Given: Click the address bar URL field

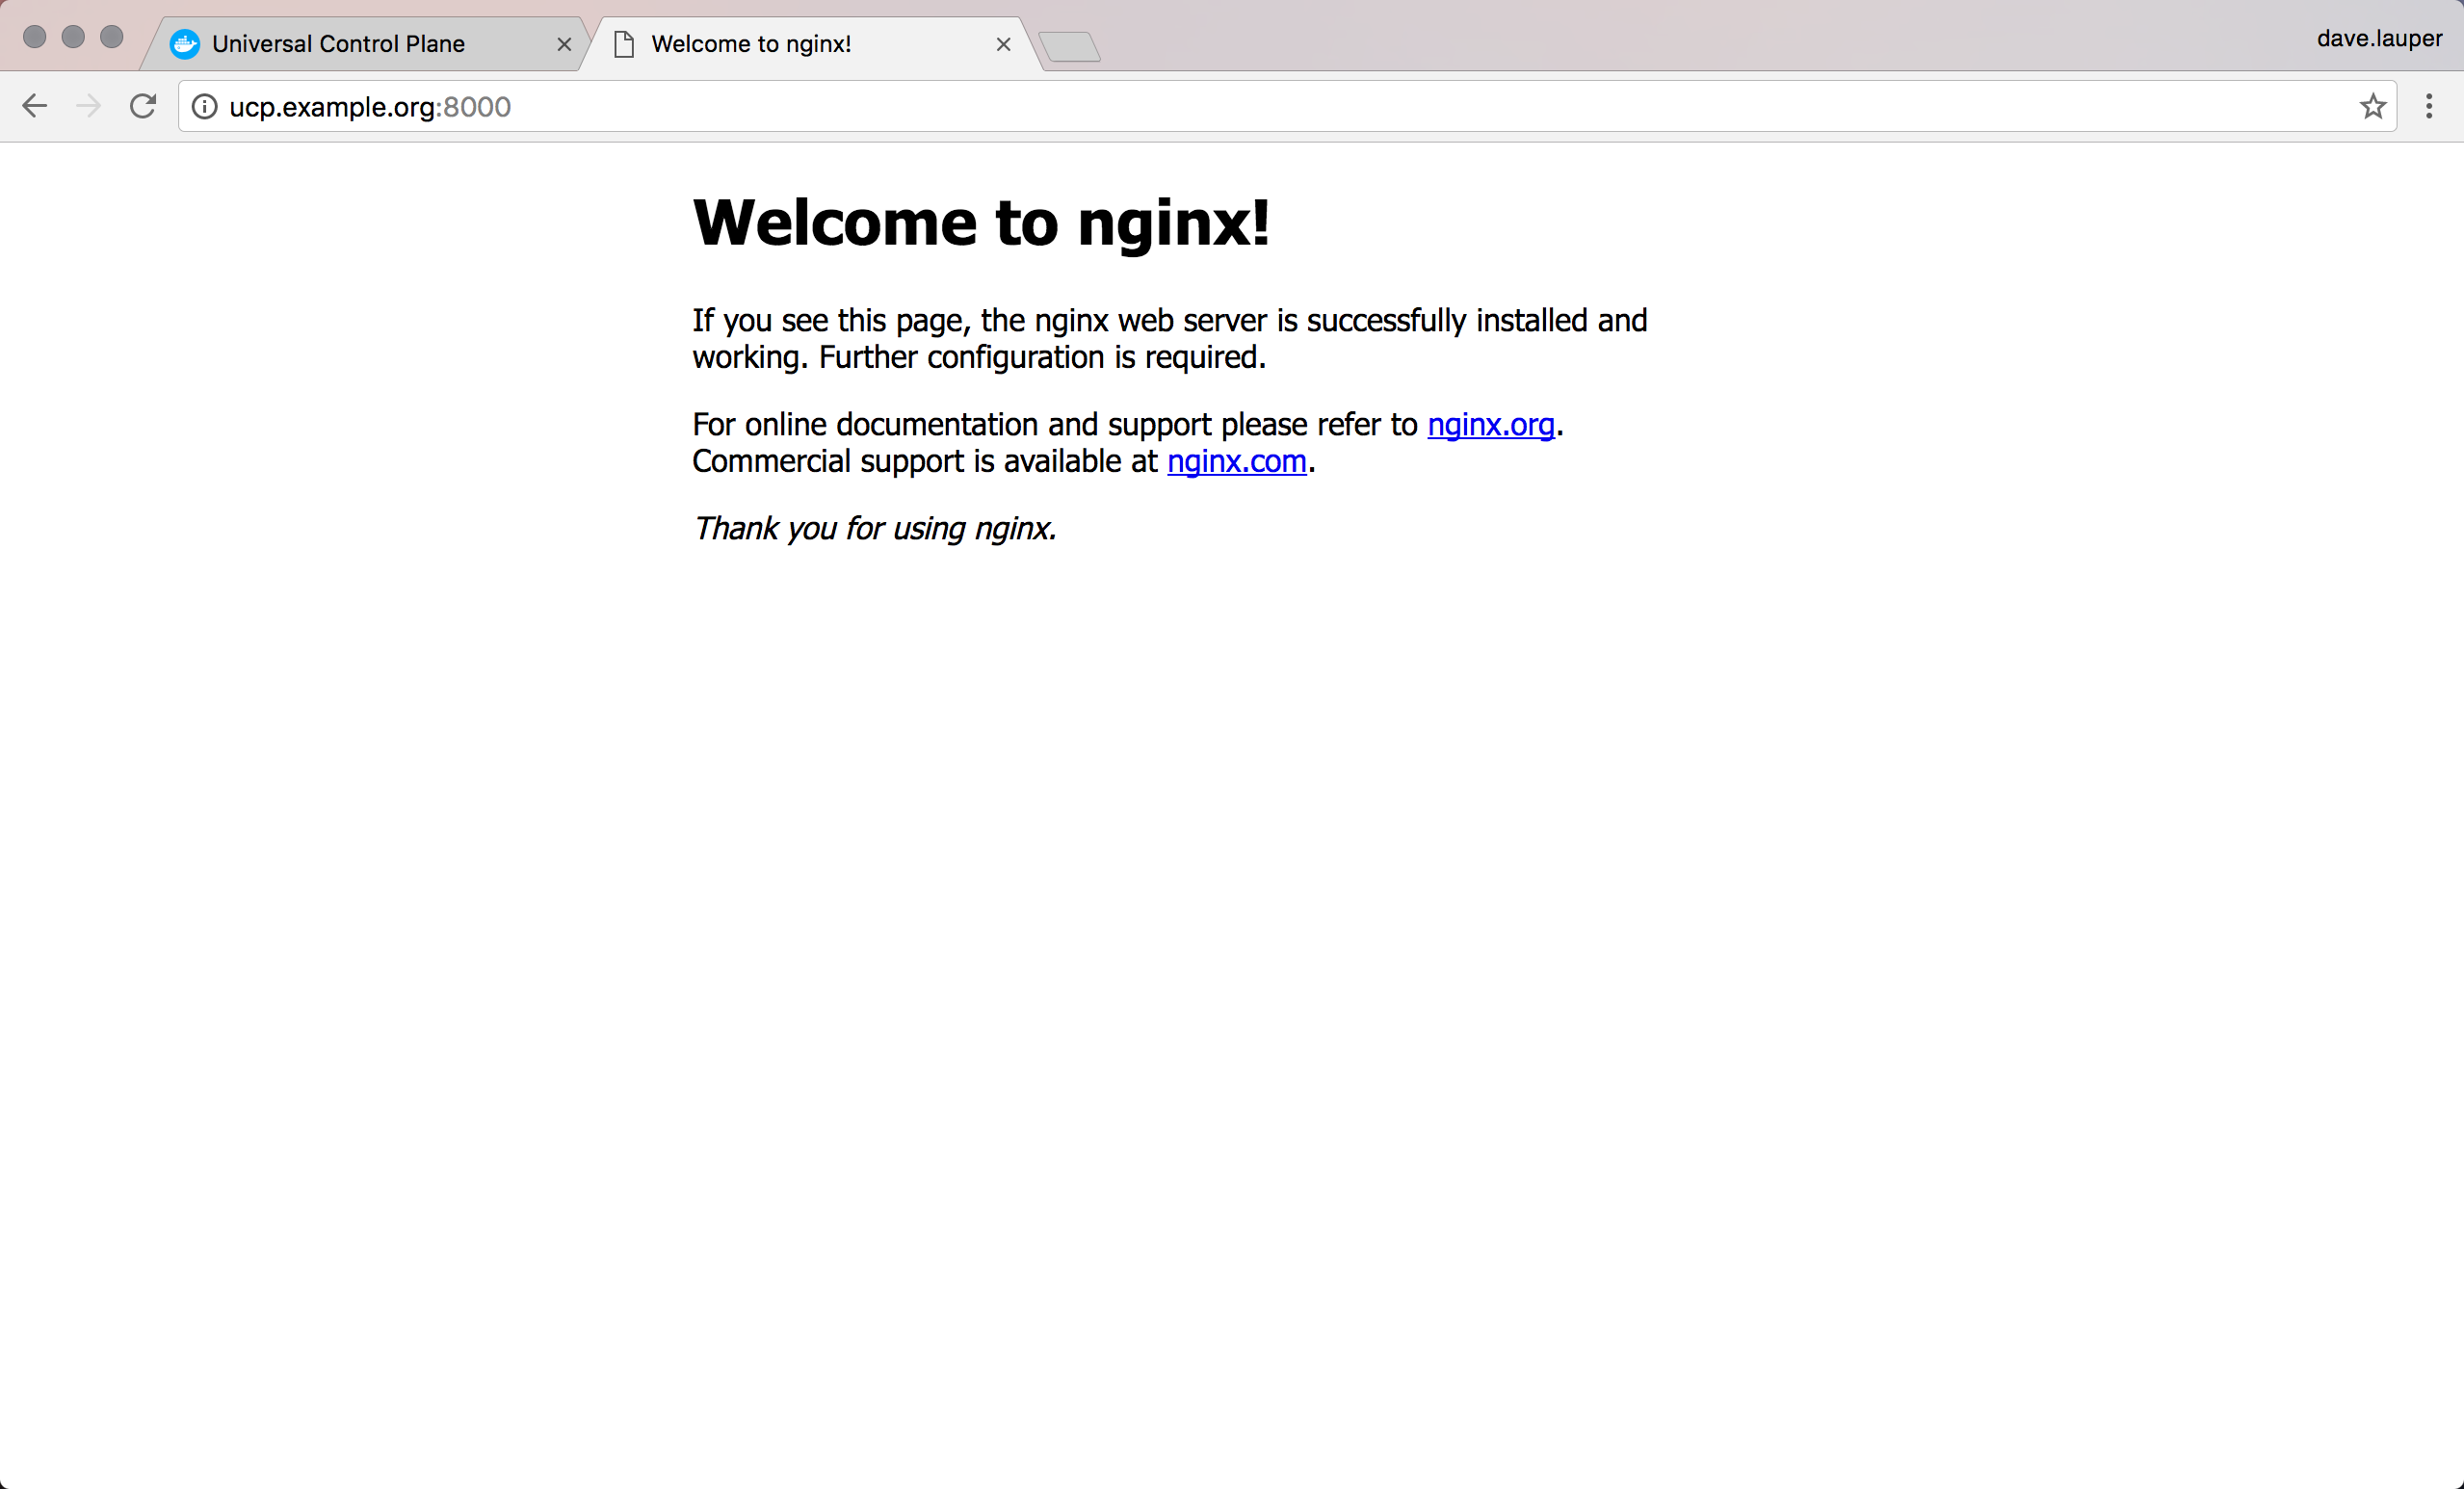Looking at the screenshot, I should [1200, 106].
